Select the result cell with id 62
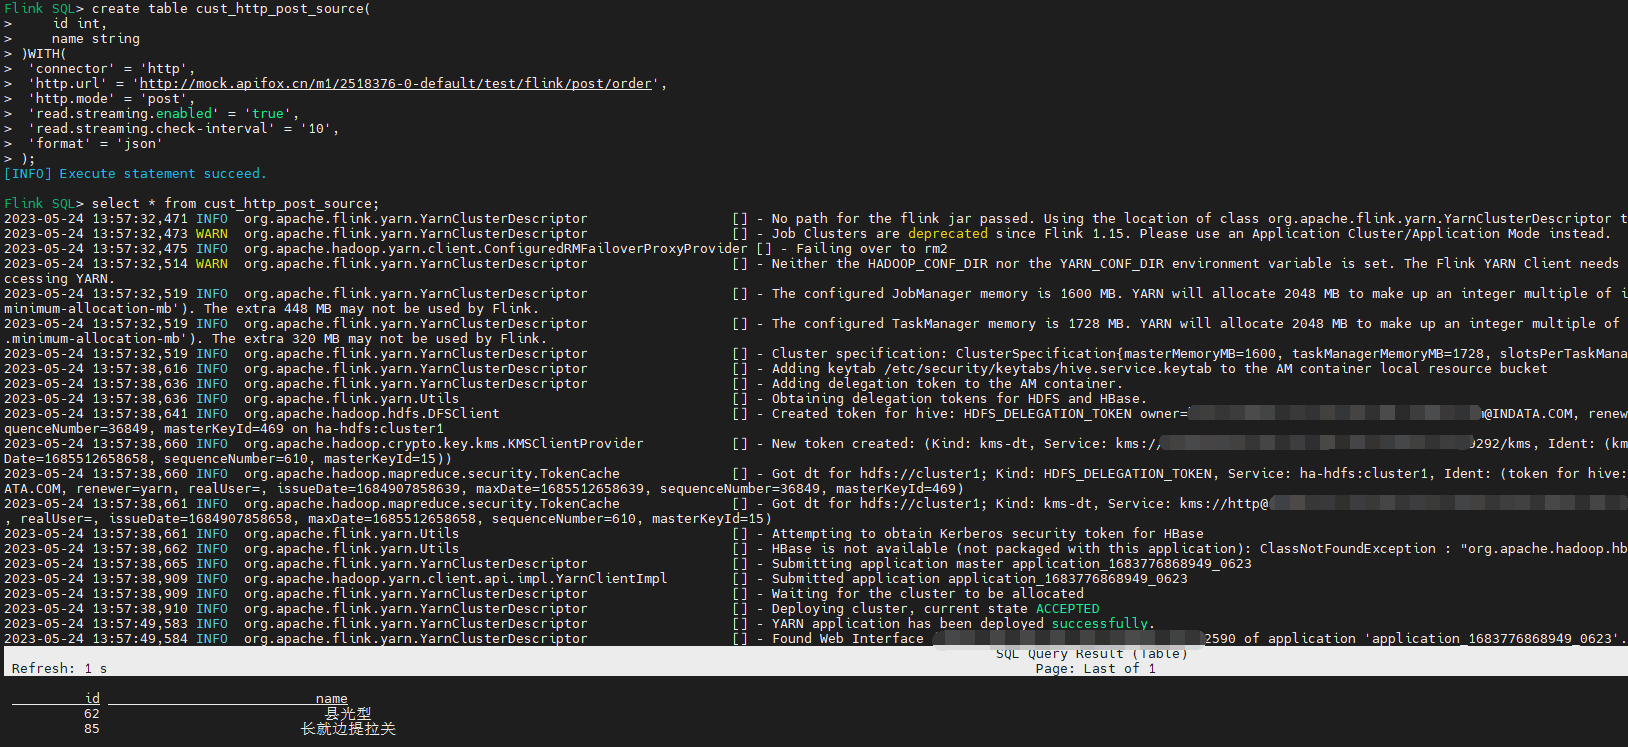The height and width of the screenshot is (747, 1628). click(92, 714)
